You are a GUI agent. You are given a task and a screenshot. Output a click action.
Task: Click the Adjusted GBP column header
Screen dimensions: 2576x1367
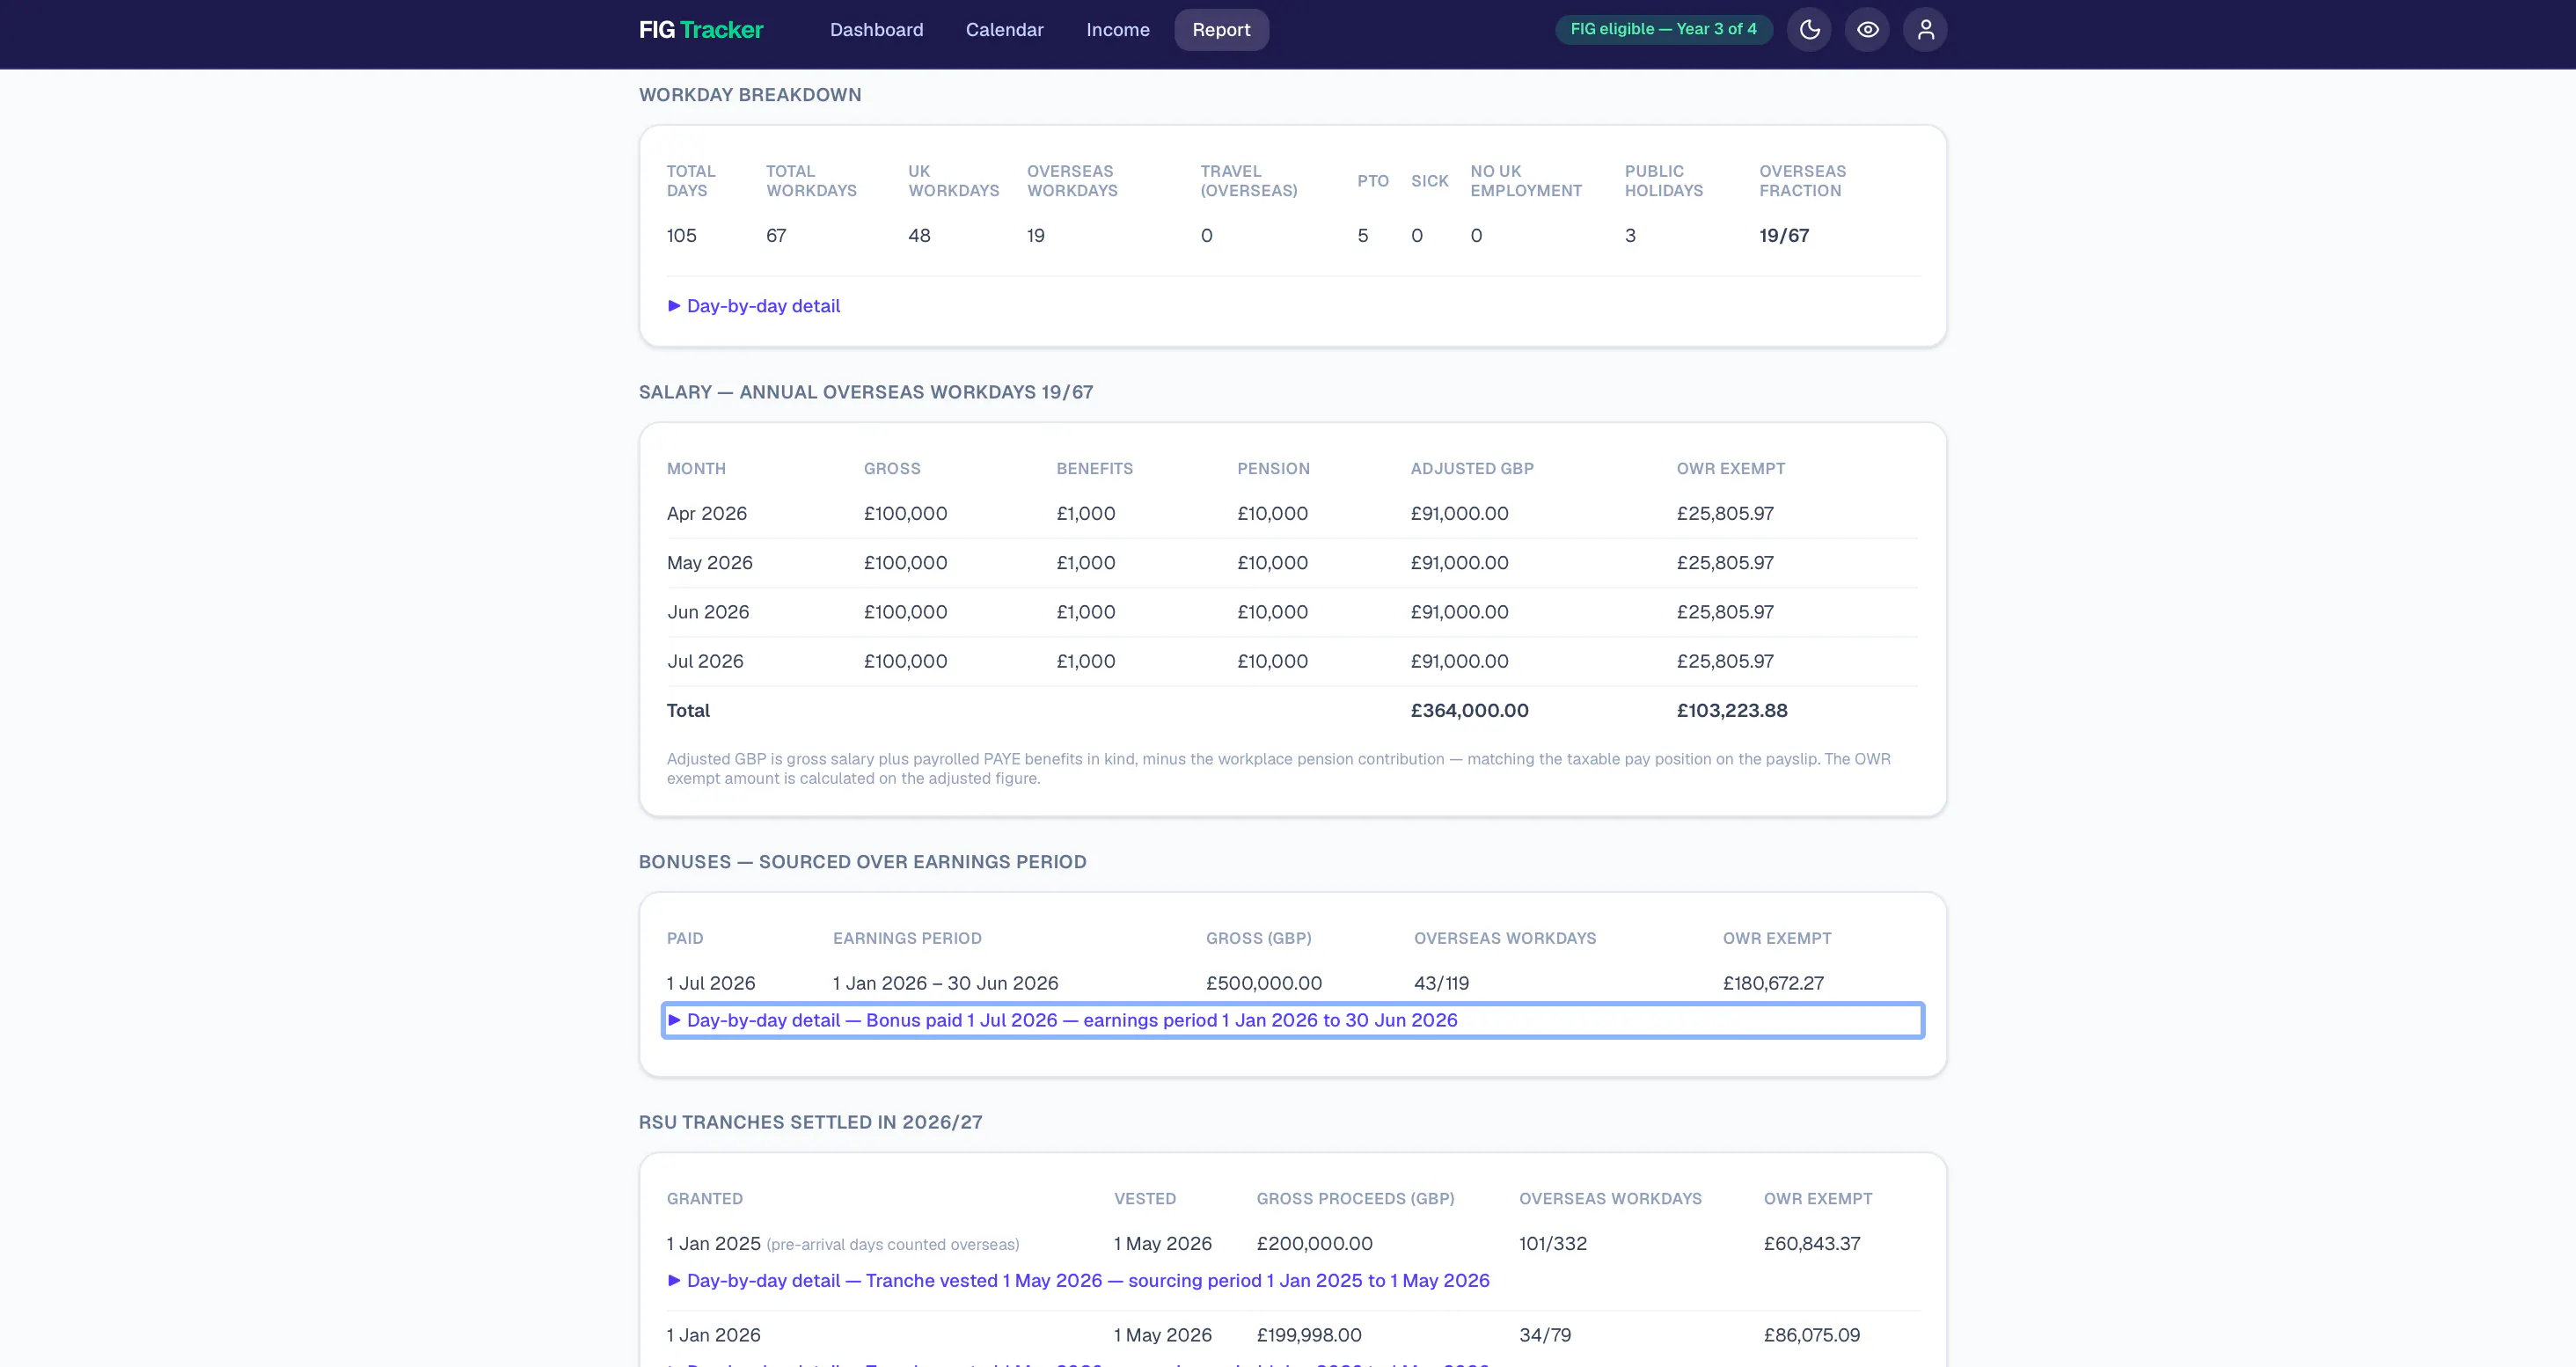click(x=1472, y=469)
